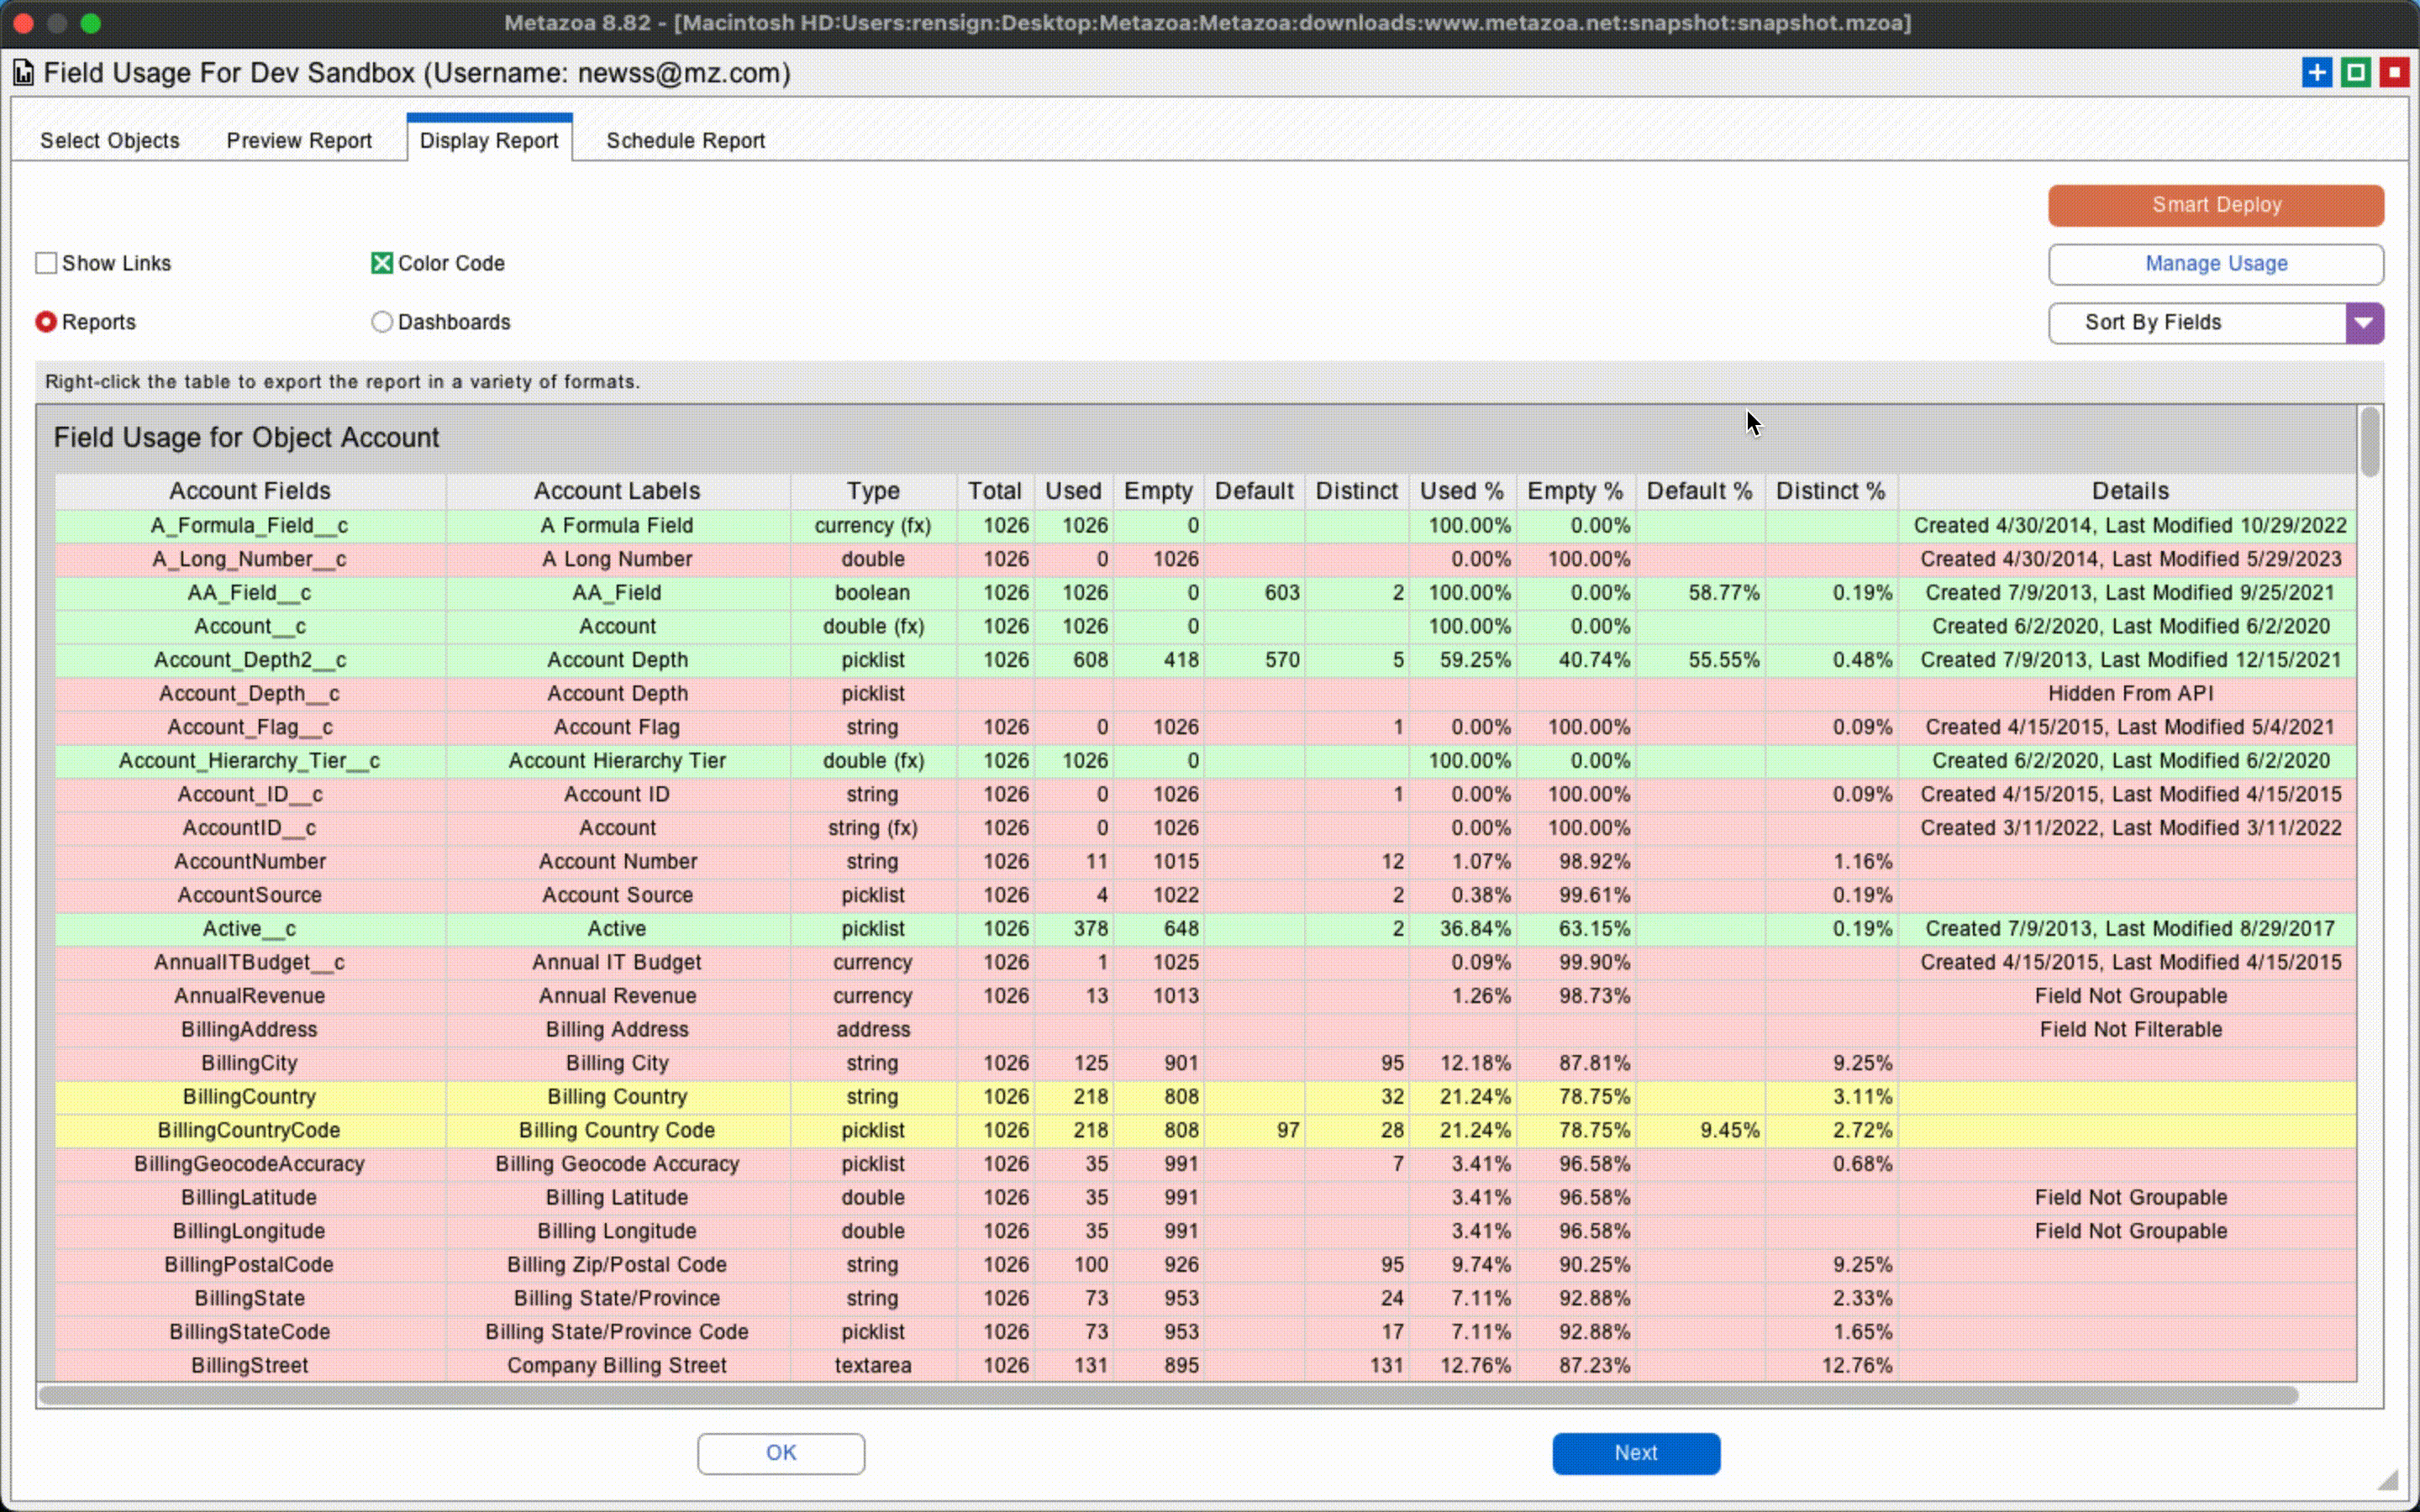Open the Preview Report tab
The width and height of the screenshot is (2420, 1512).
pos(299,141)
